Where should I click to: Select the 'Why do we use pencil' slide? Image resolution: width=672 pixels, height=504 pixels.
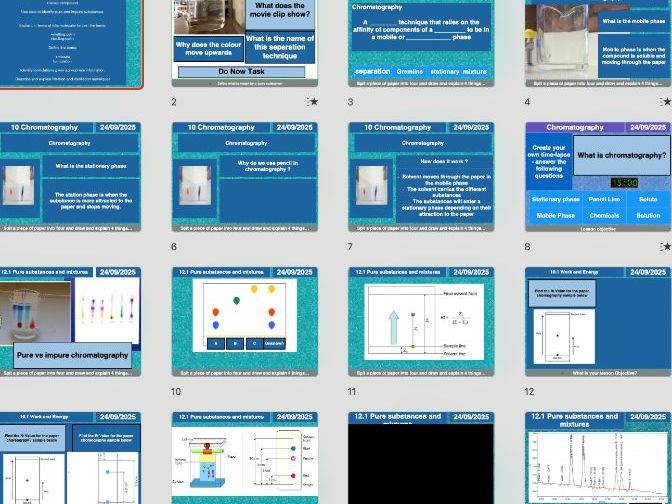[245, 177]
